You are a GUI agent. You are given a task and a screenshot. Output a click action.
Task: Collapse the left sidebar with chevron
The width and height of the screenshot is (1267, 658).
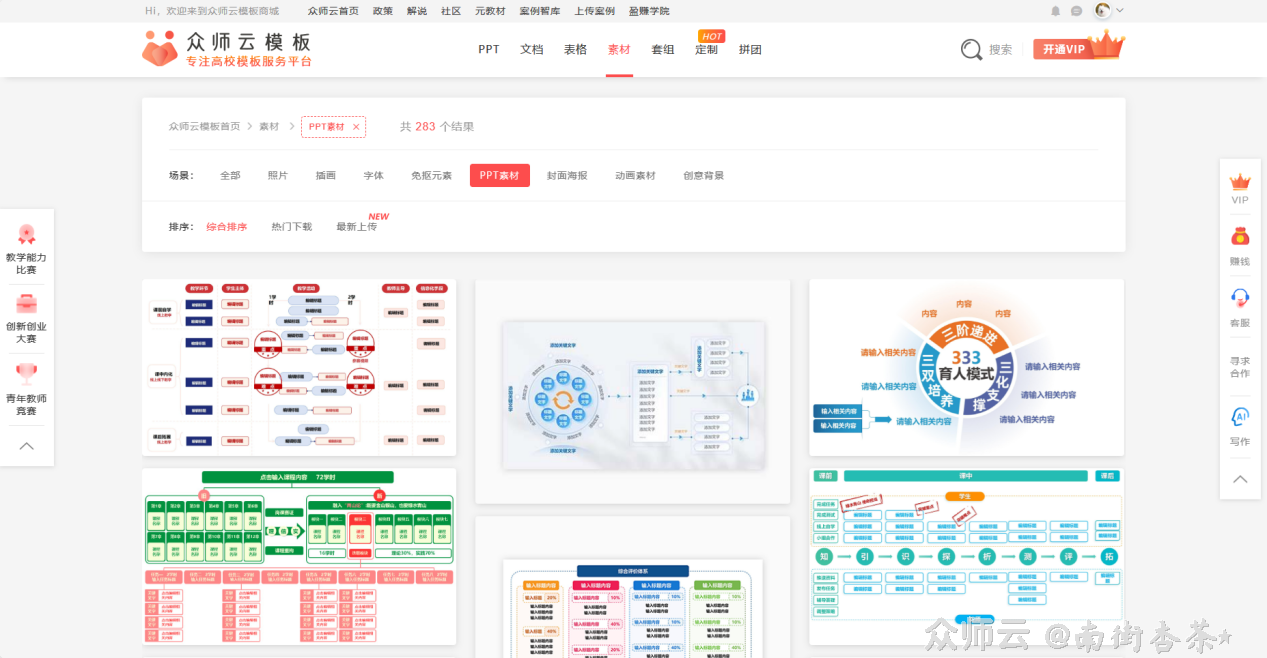(26, 446)
